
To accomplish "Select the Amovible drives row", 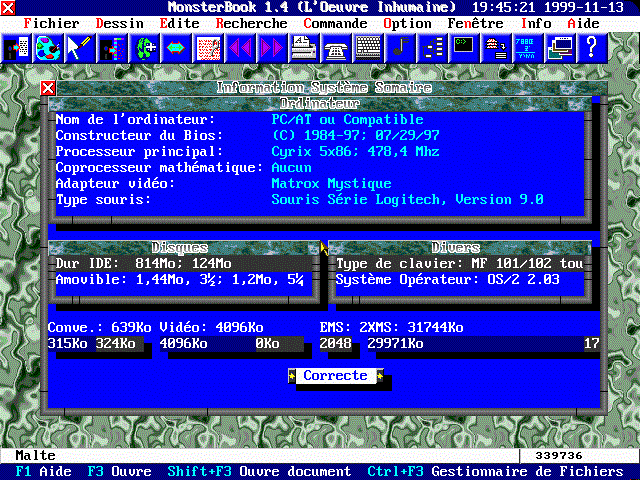I will pyautogui.click(x=184, y=280).
